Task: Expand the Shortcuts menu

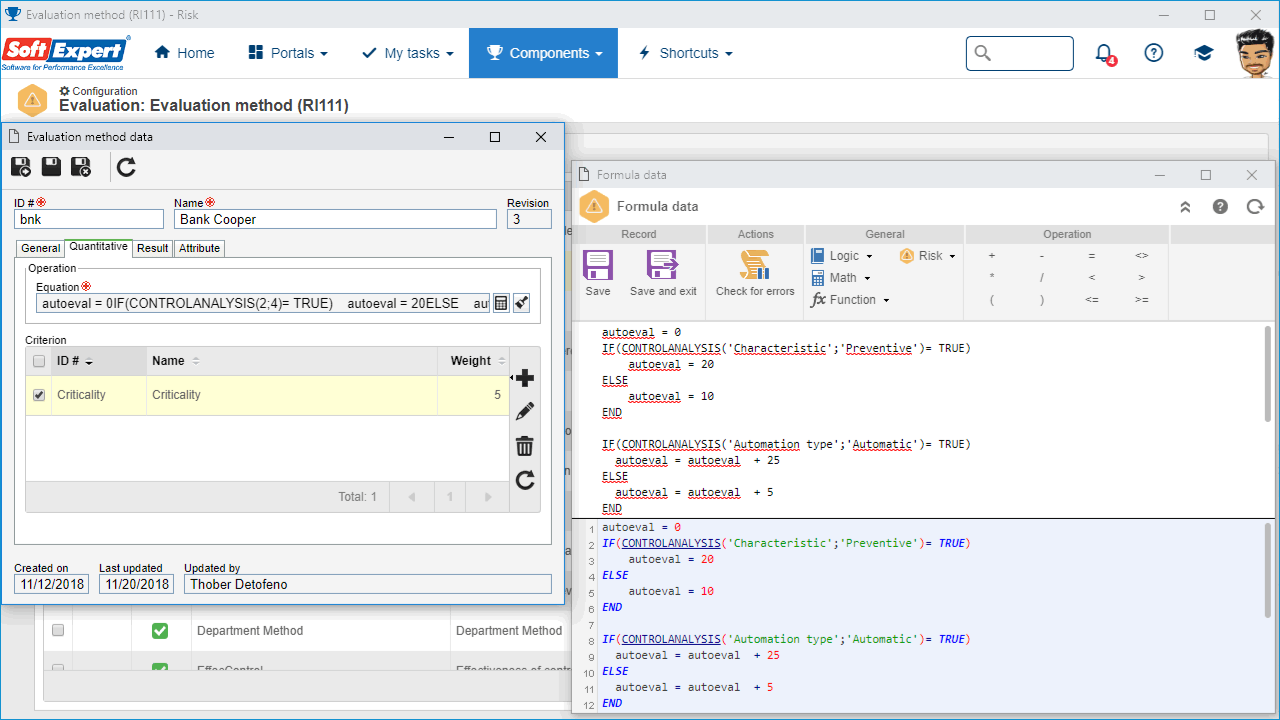Action: coord(685,53)
